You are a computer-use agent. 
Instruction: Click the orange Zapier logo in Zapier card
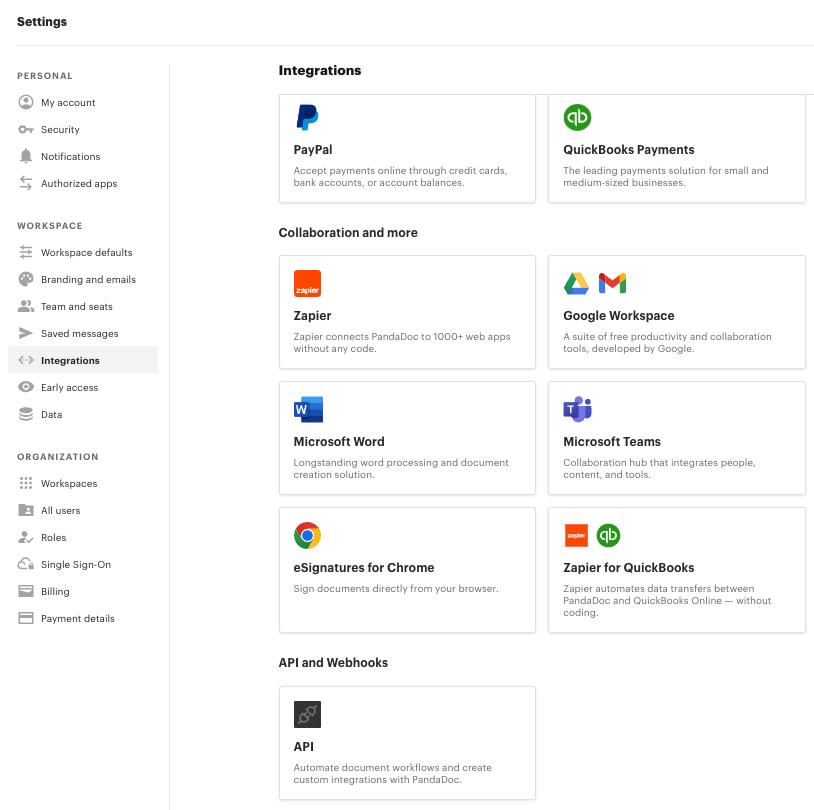tap(307, 284)
